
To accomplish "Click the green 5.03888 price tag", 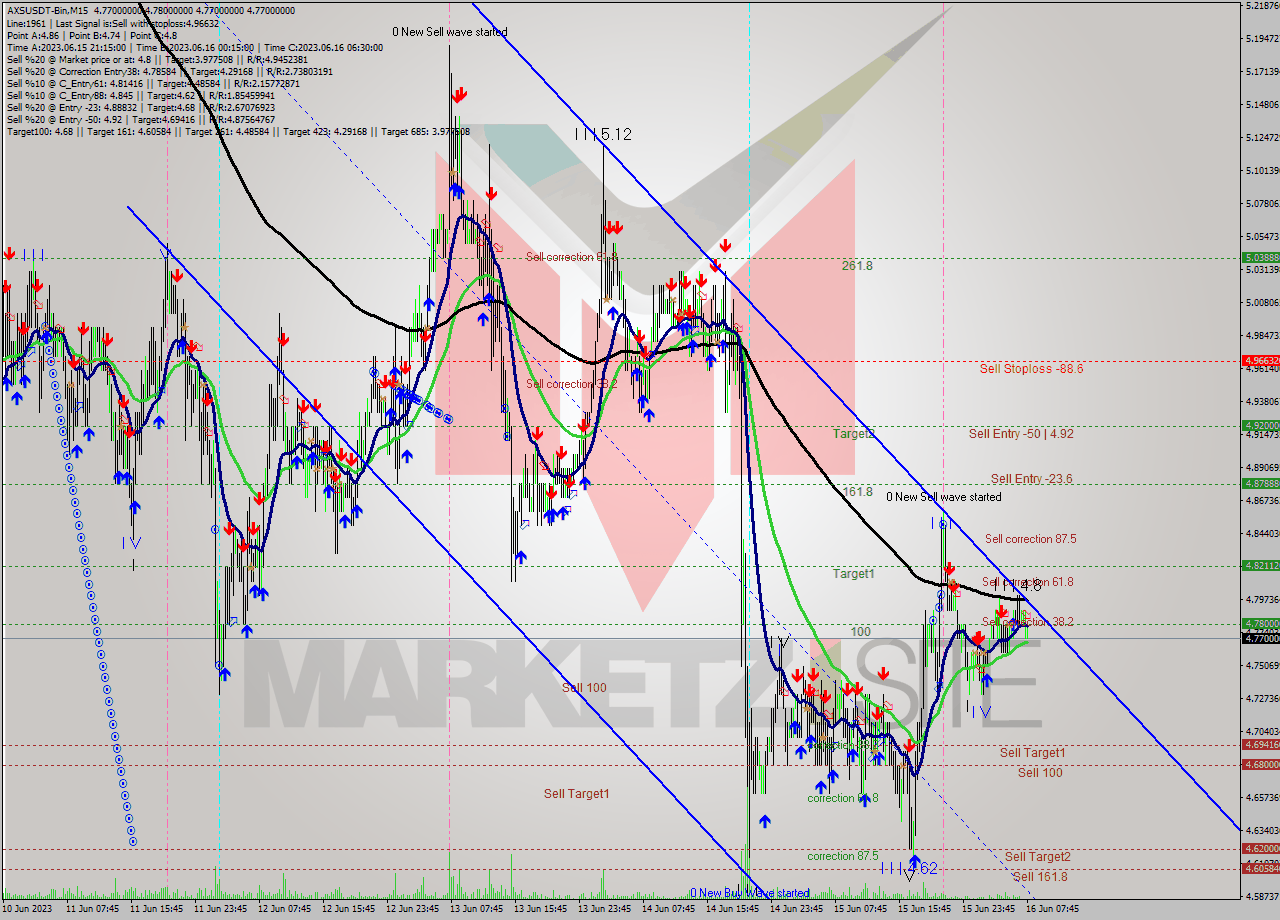I will click(x=1260, y=257).
